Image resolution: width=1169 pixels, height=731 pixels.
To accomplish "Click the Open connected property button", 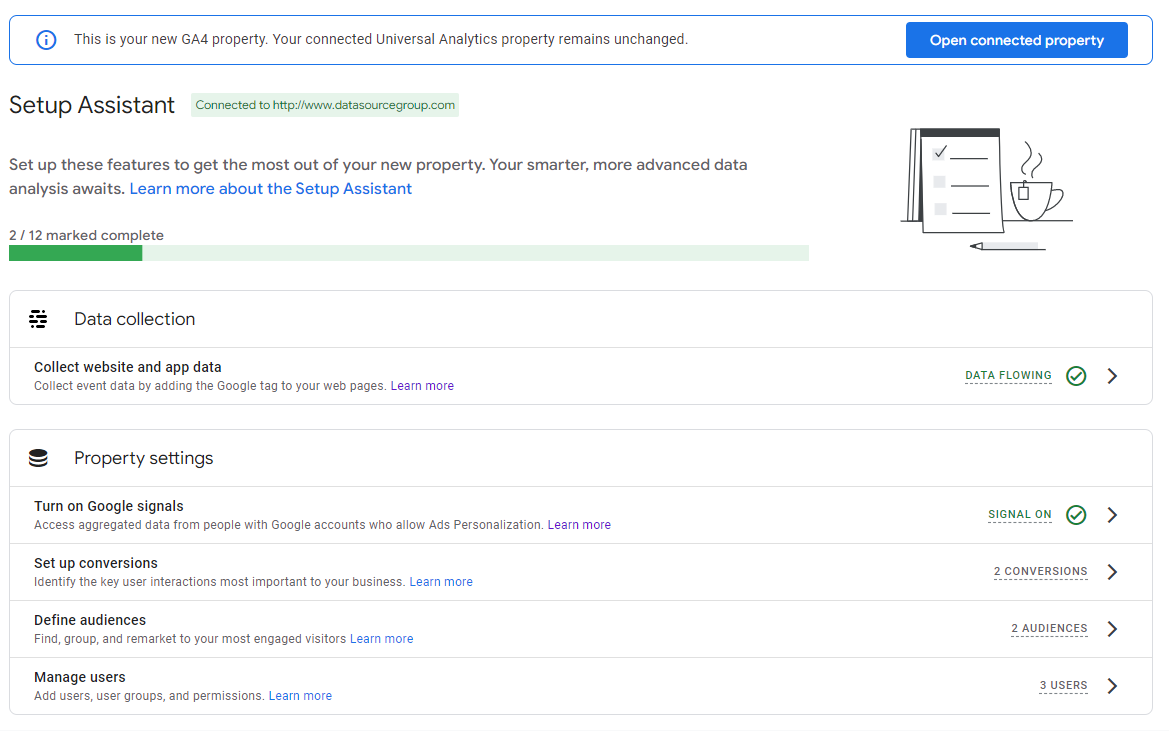I will [1016, 40].
